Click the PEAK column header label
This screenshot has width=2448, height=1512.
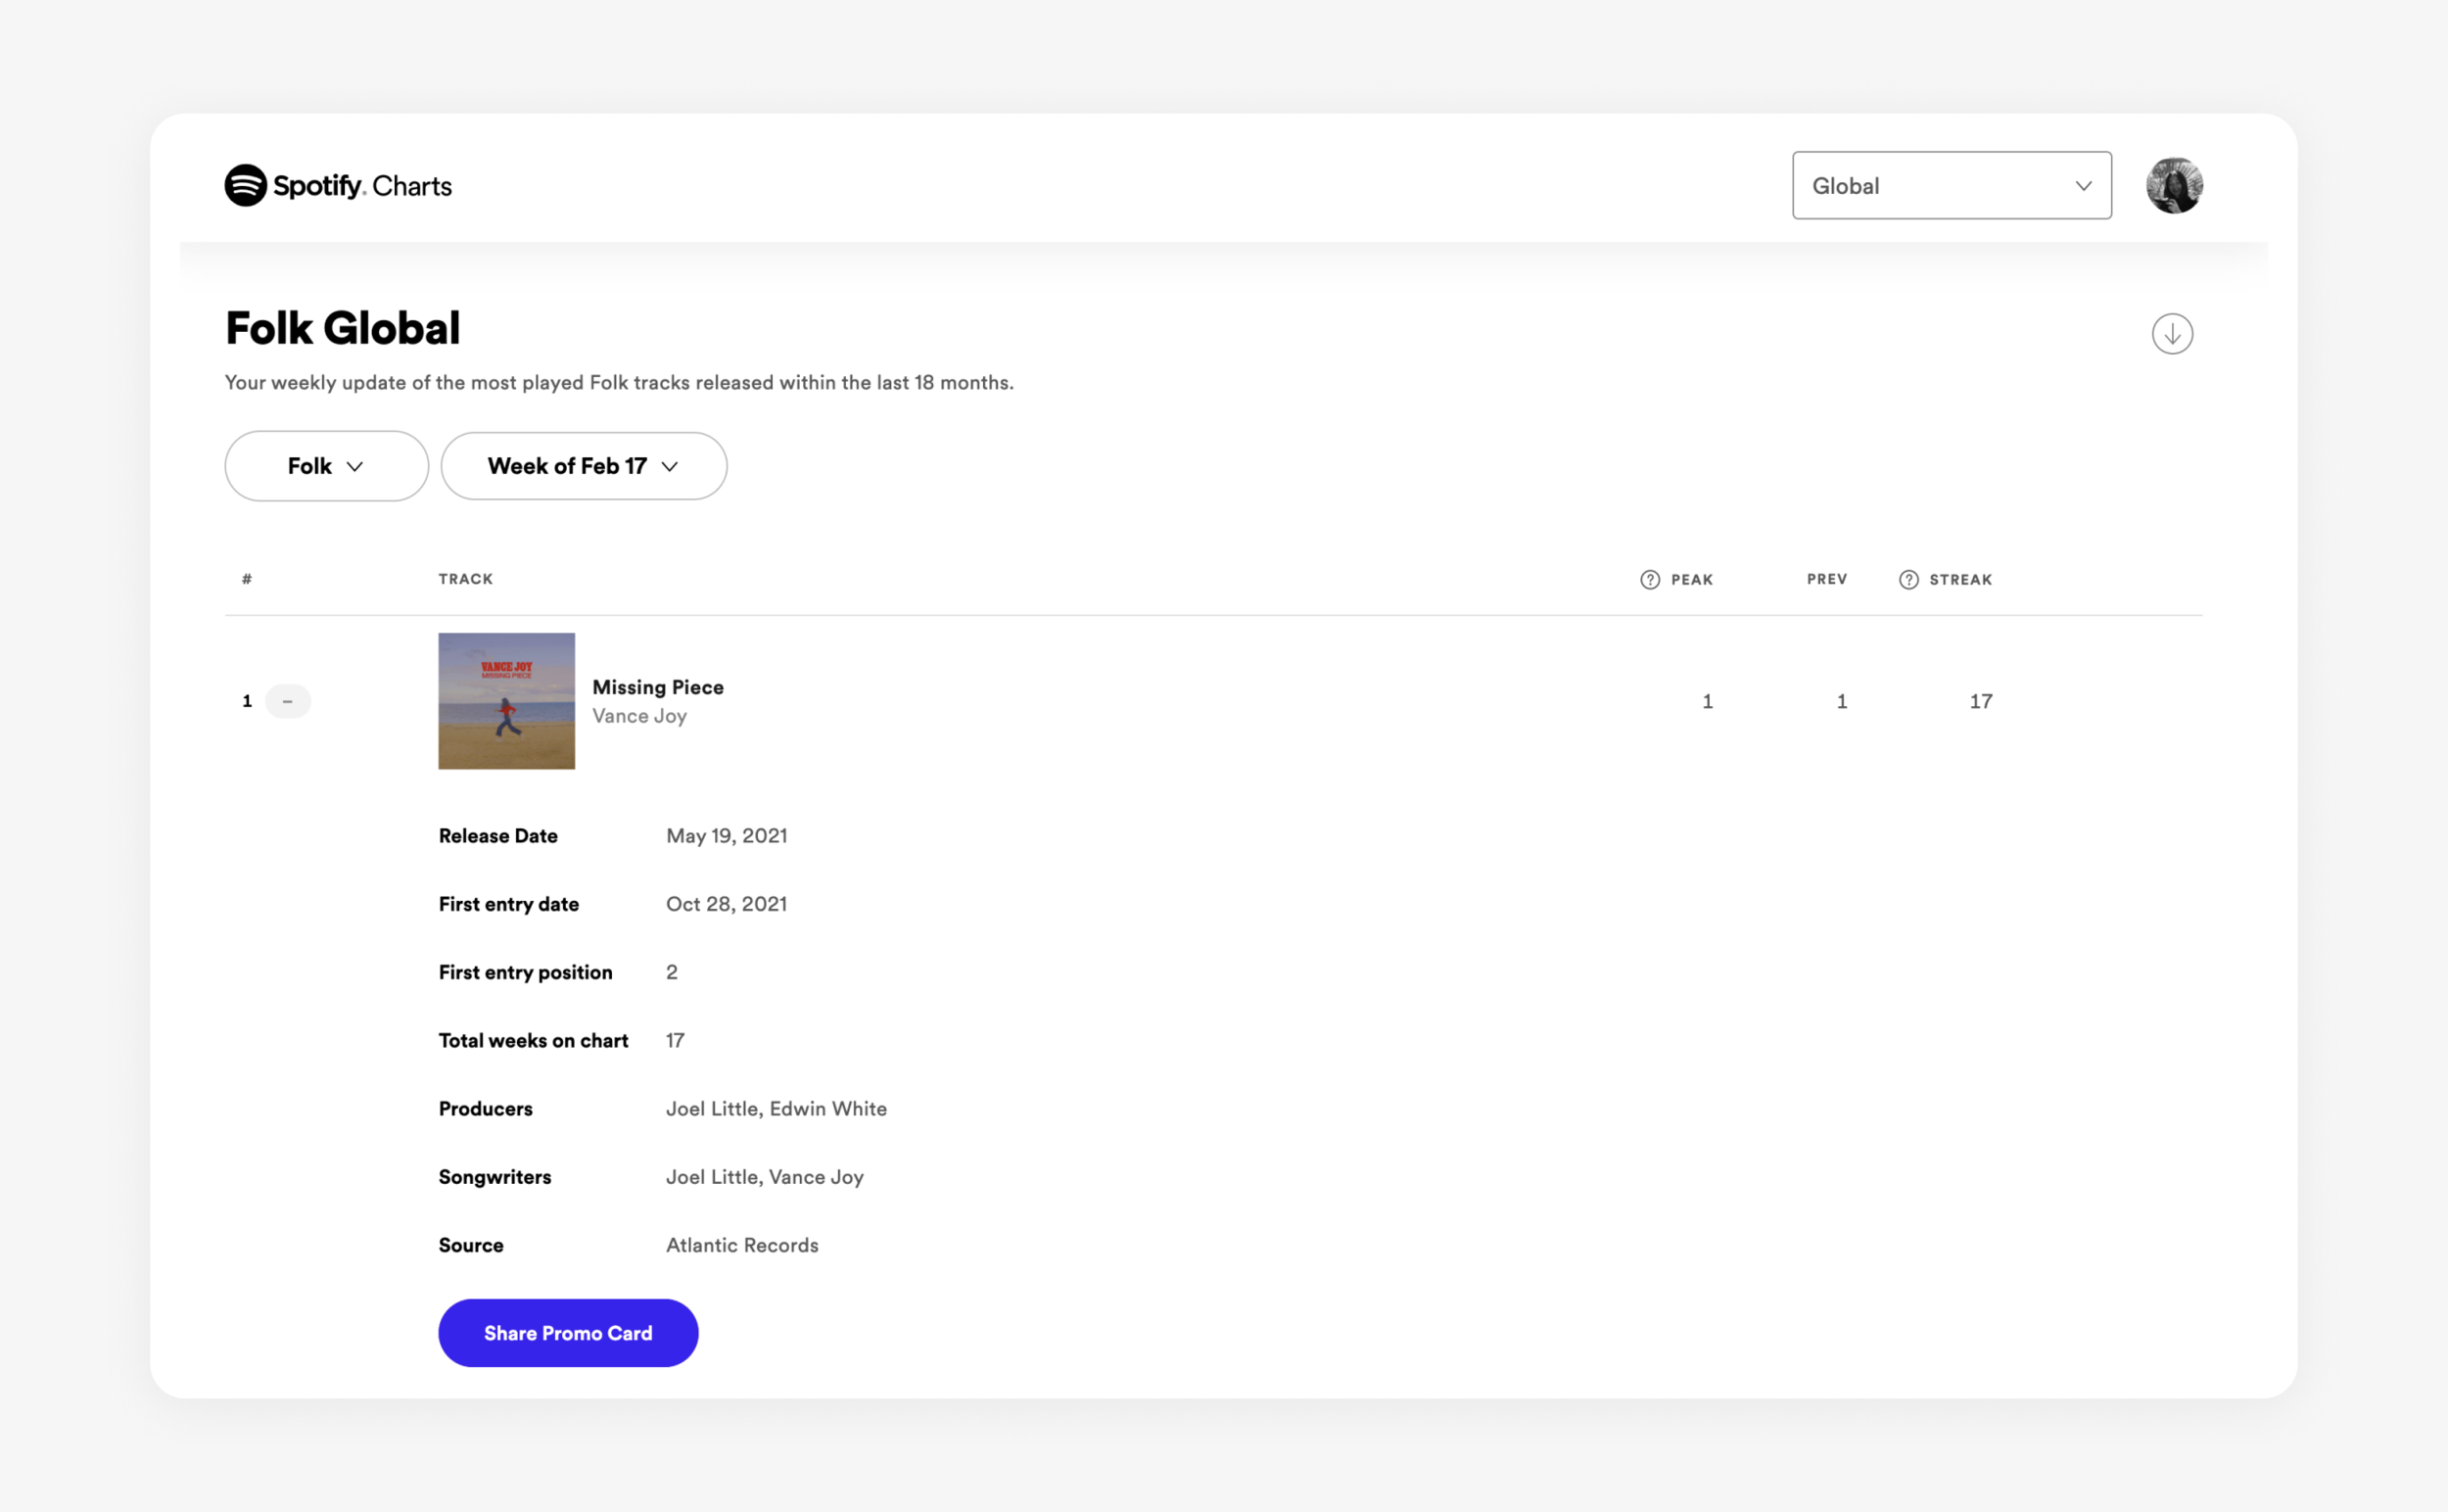[x=1692, y=580]
